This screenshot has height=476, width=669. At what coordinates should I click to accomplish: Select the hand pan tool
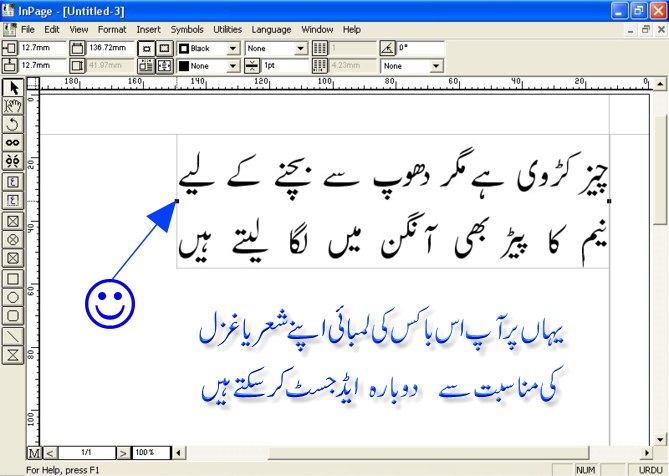tap(14, 106)
